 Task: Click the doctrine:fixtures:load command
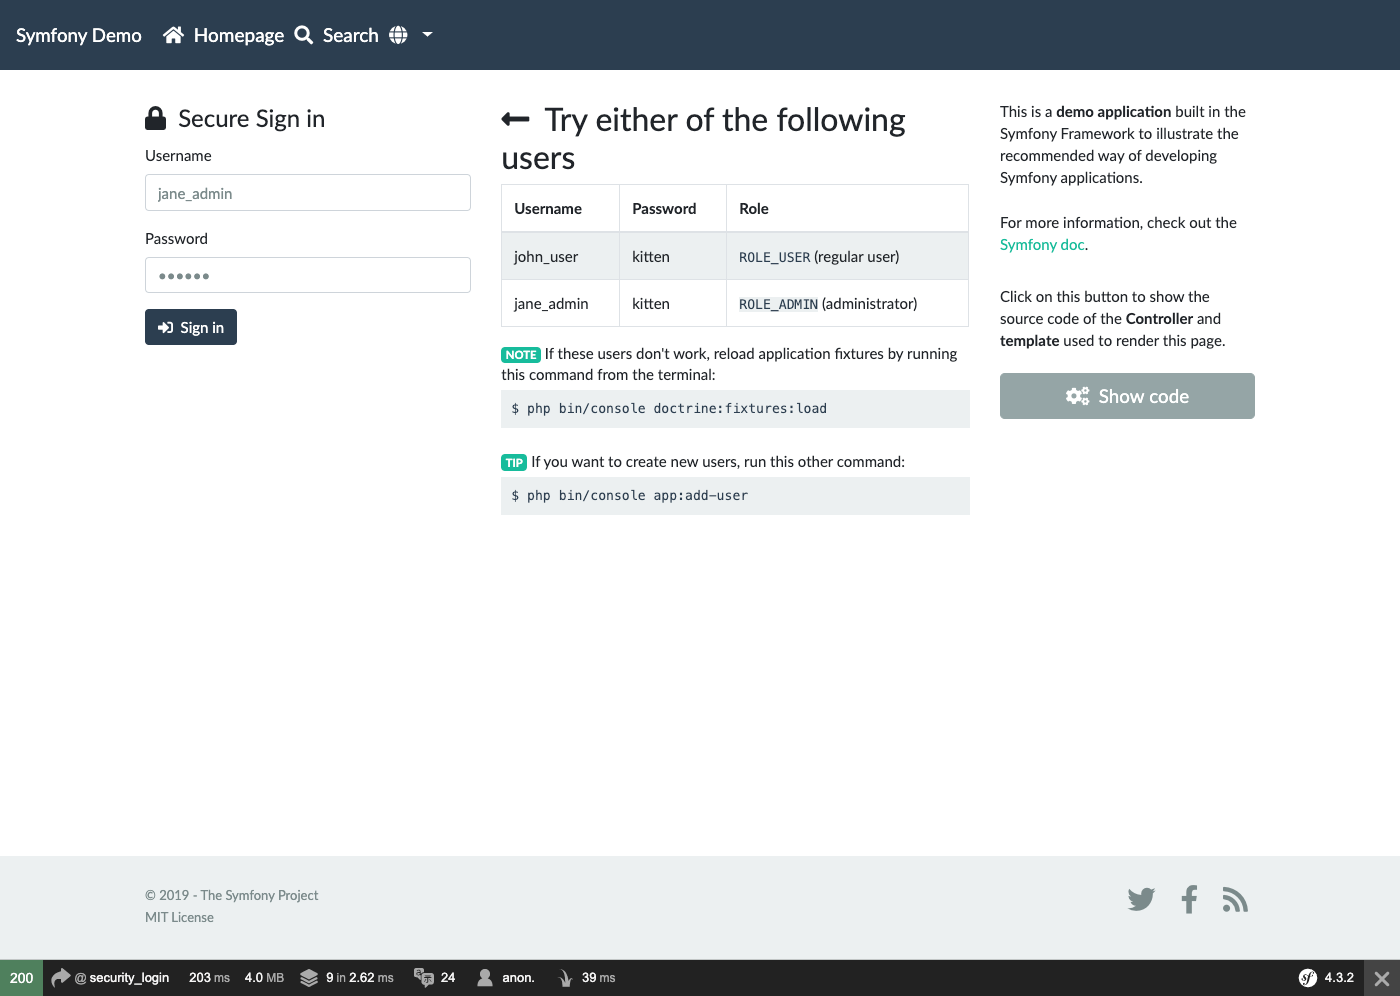point(735,409)
